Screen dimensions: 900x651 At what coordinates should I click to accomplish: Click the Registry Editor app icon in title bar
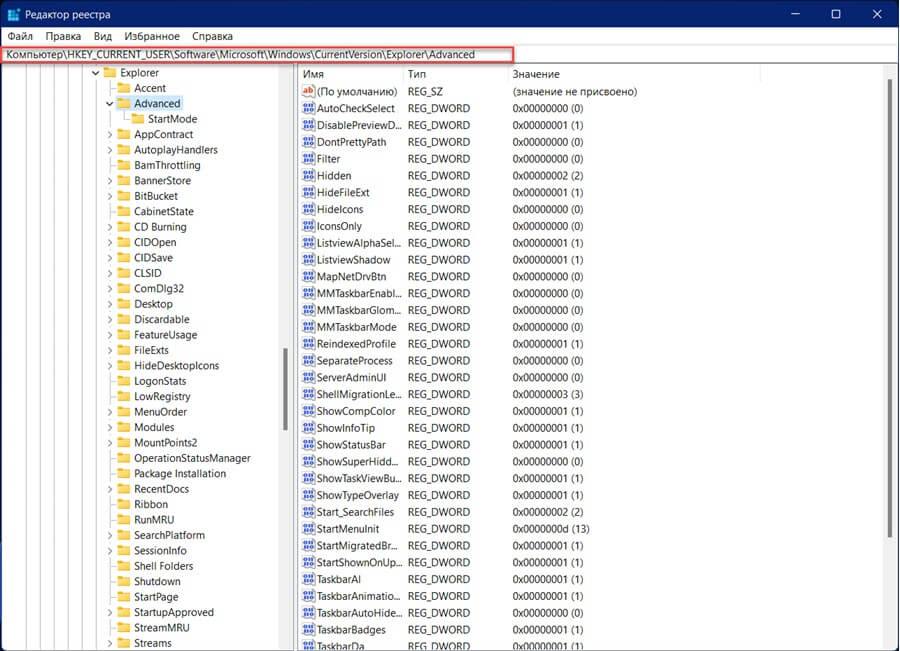coord(14,14)
